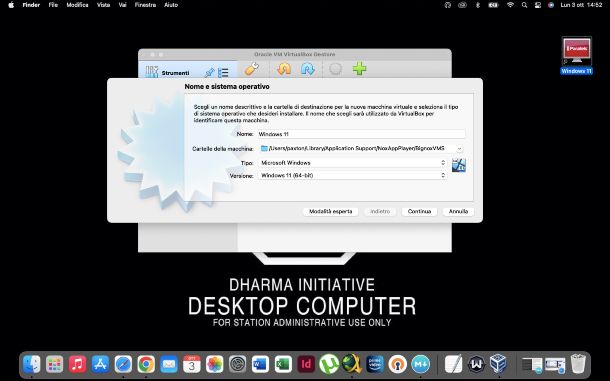This screenshot has height=381, width=610.
Task: Open Spotlight search in the menu bar
Action: tap(524, 5)
